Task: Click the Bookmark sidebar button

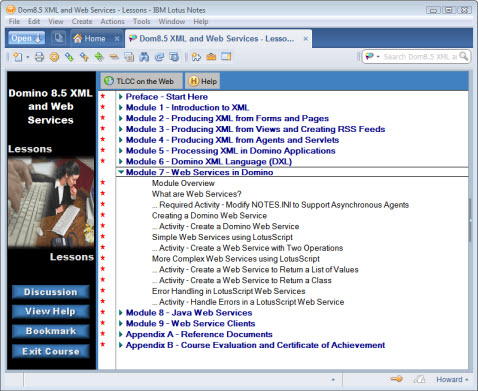Action: click(x=51, y=331)
